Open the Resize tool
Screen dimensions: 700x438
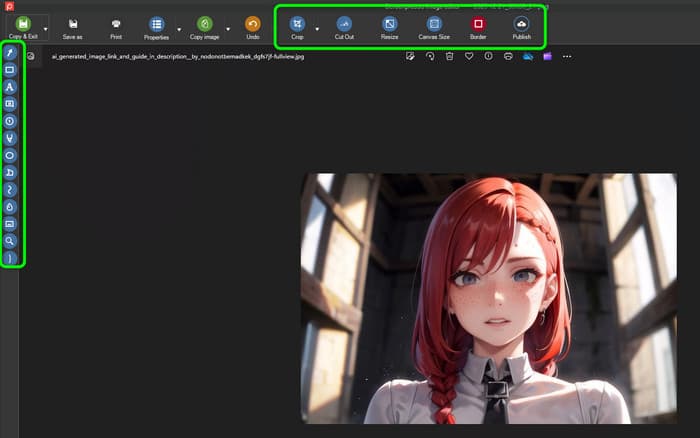click(x=389, y=28)
